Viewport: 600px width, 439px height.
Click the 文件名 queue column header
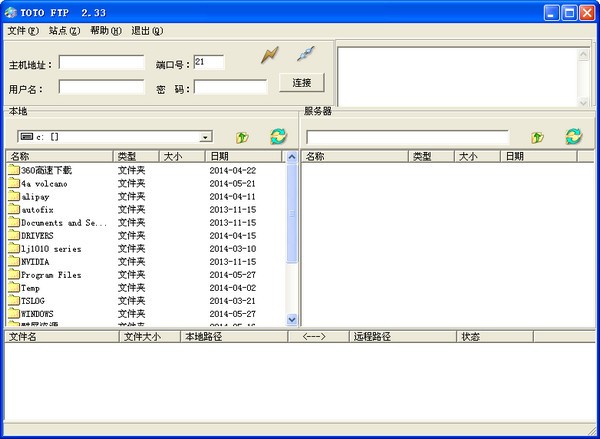coord(62,337)
